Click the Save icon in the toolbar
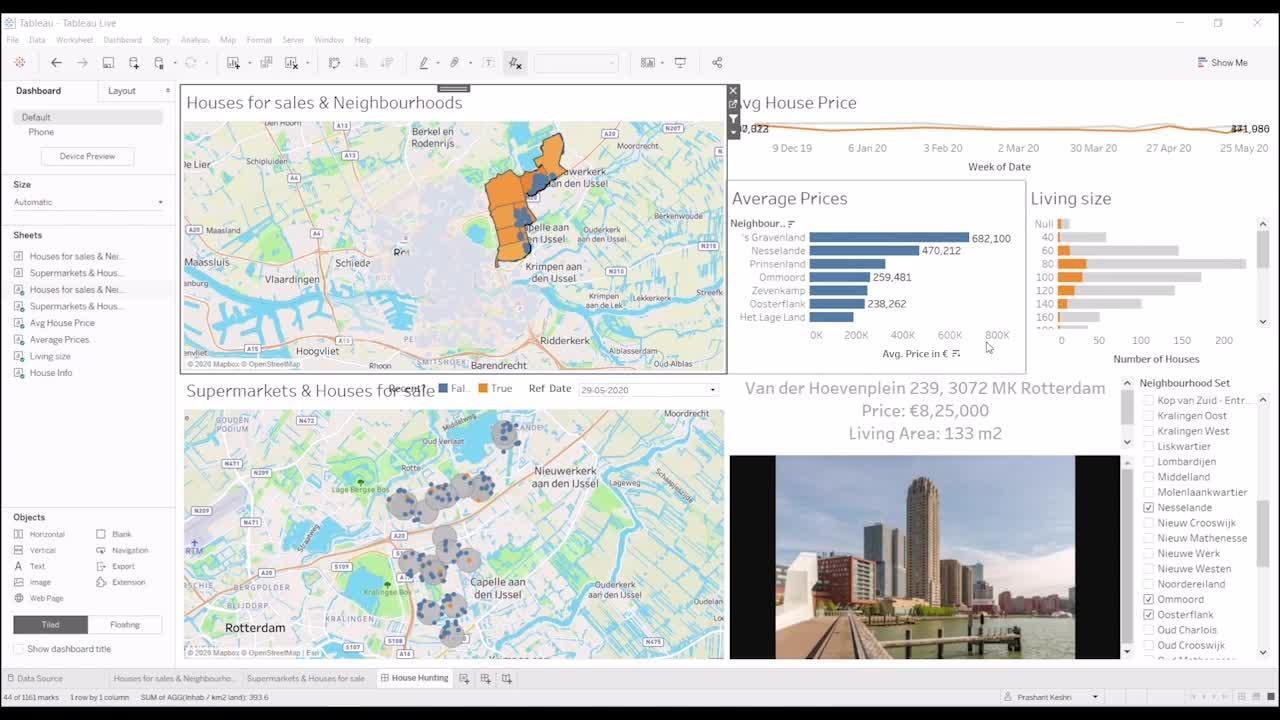 coord(107,62)
